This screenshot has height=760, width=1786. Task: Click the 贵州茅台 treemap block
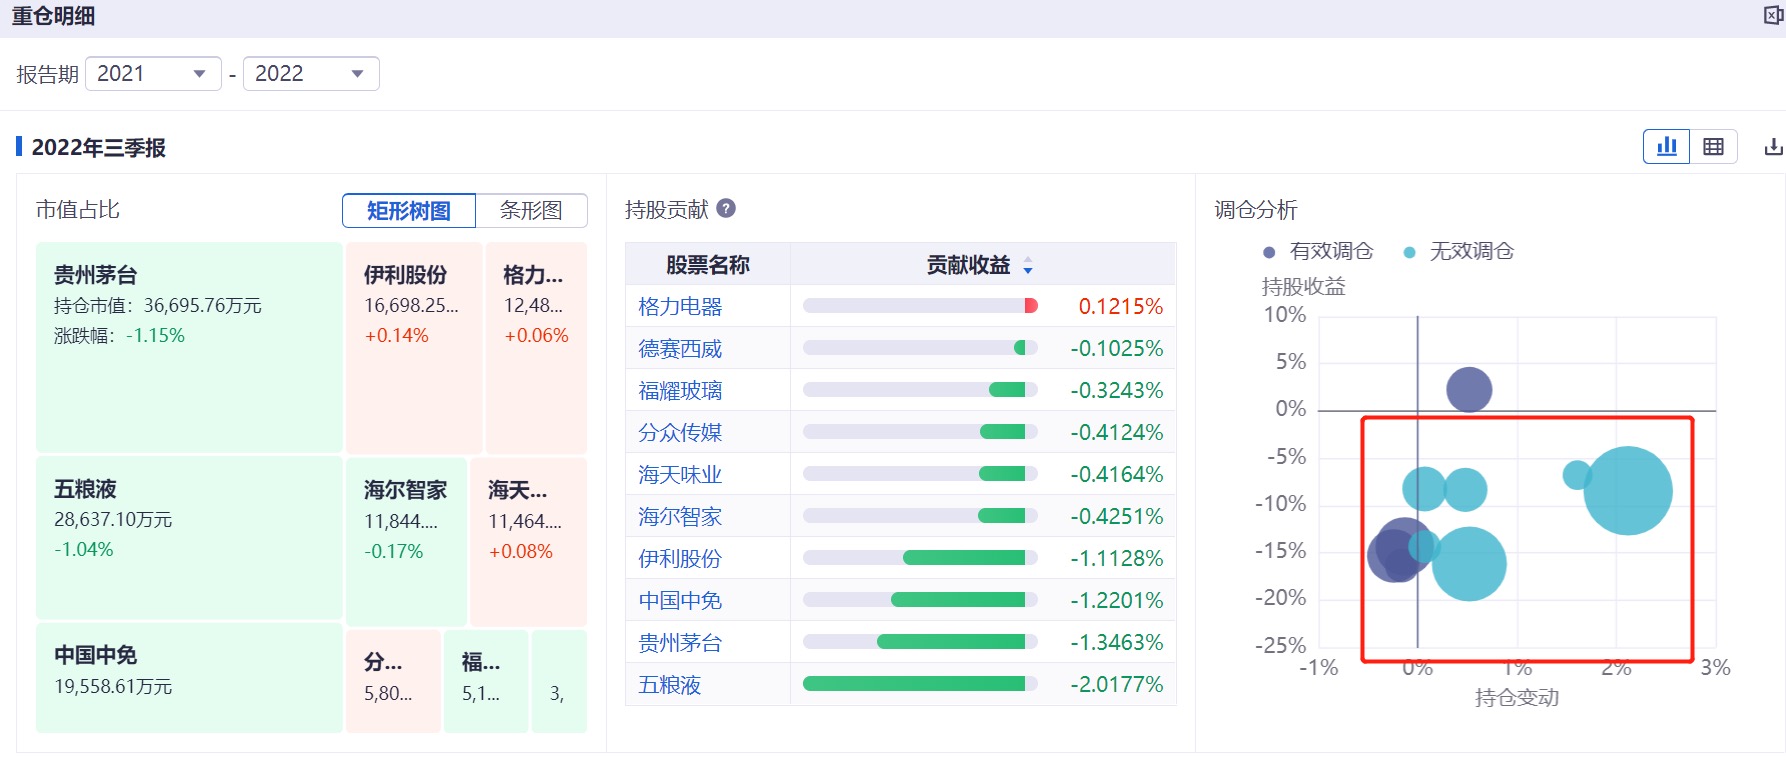point(189,347)
